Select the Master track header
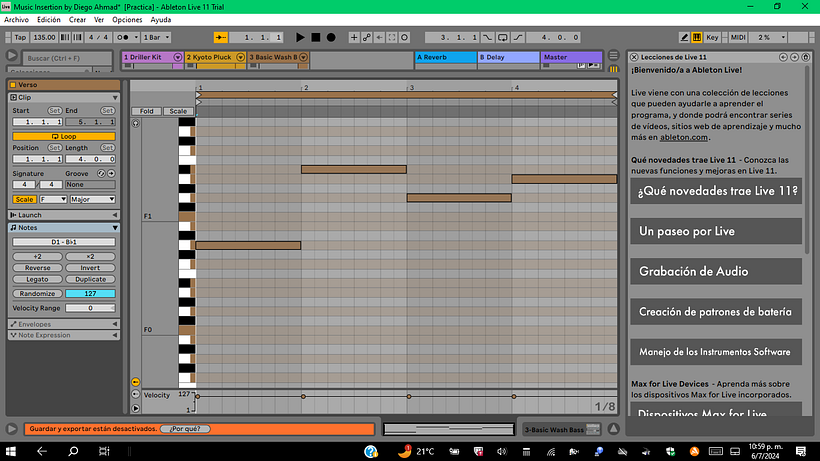The height and width of the screenshot is (461, 820). [571, 57]
